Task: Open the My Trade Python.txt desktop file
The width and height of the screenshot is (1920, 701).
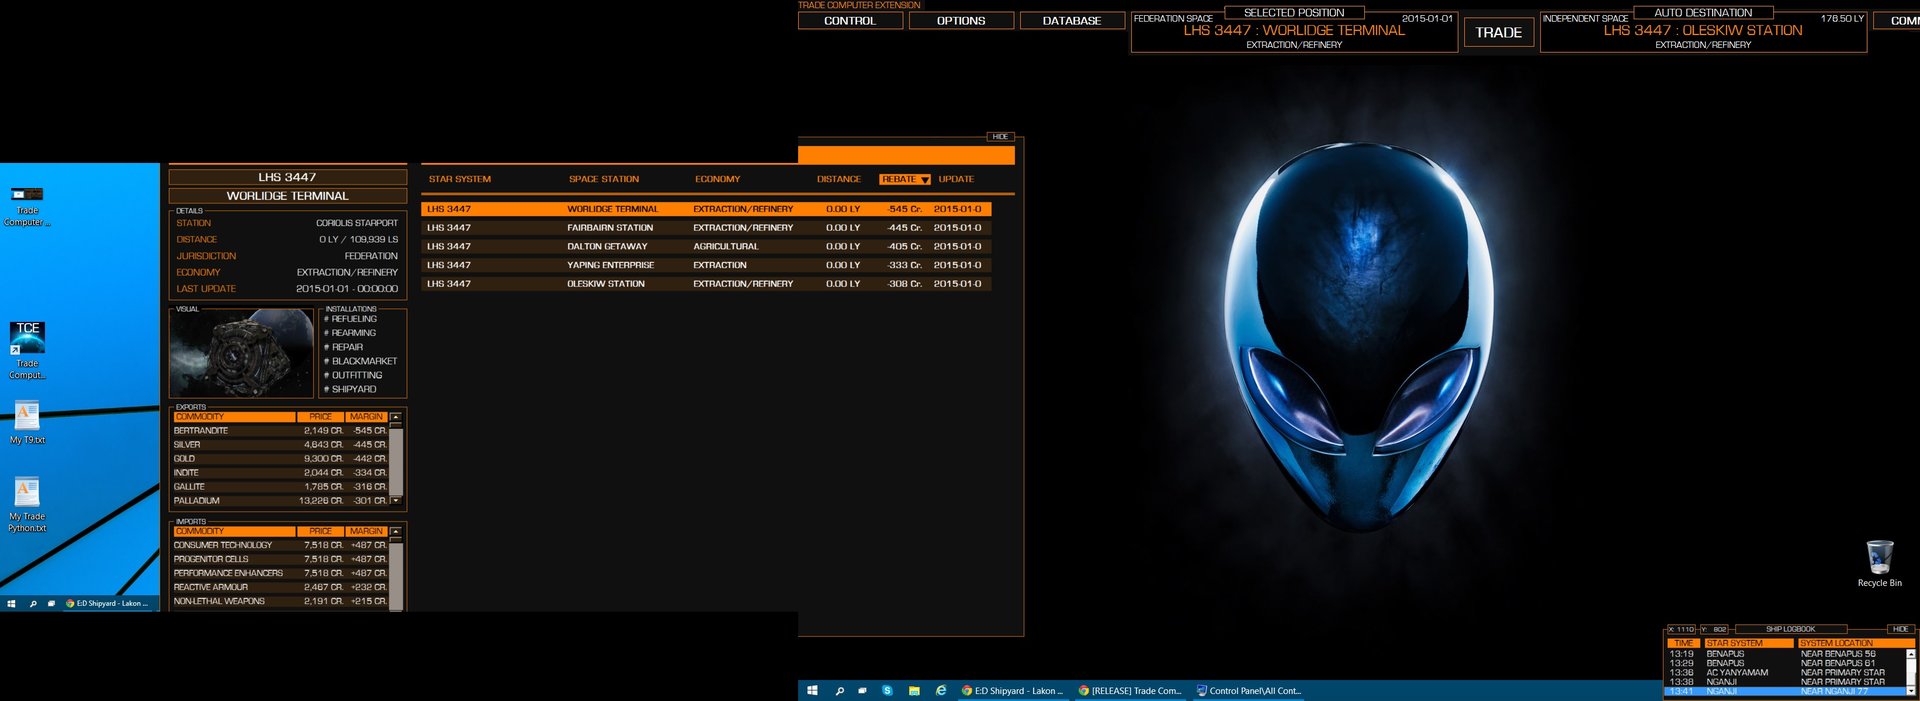Action: (28, 505)
